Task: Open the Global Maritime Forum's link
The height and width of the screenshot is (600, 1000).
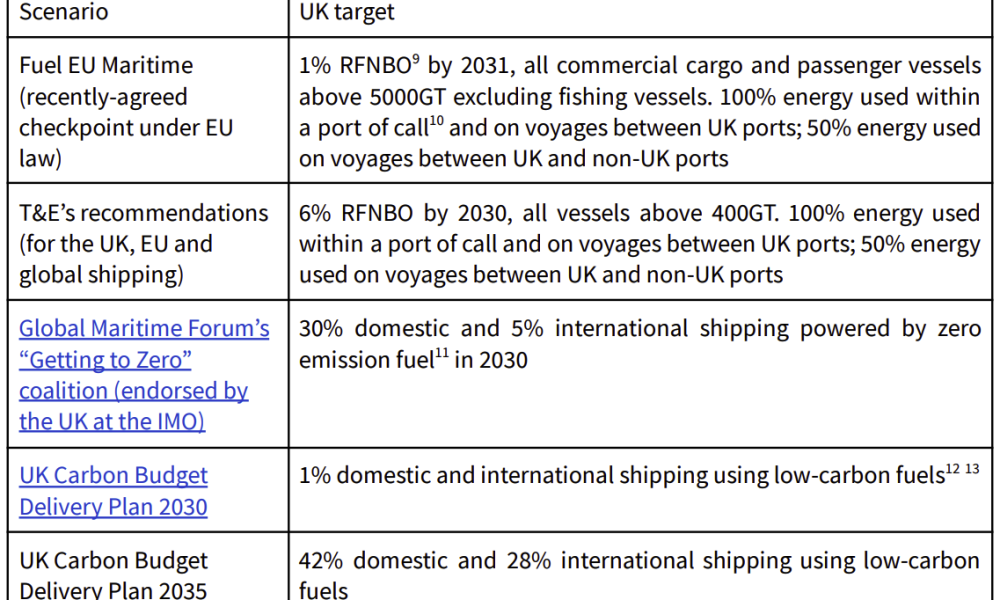Action: click(x=144, y=328)
